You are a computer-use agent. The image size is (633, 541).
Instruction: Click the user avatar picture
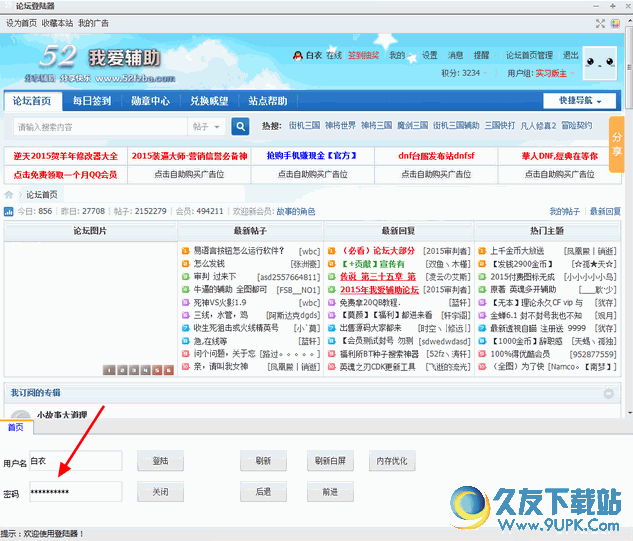(x=599, y=63)
